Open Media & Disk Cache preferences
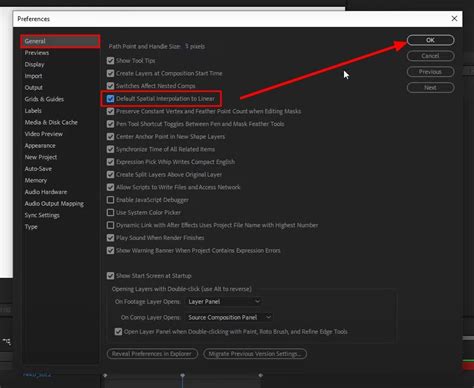Viewport: 474px width, 388px height. click(x=51, y=122)
